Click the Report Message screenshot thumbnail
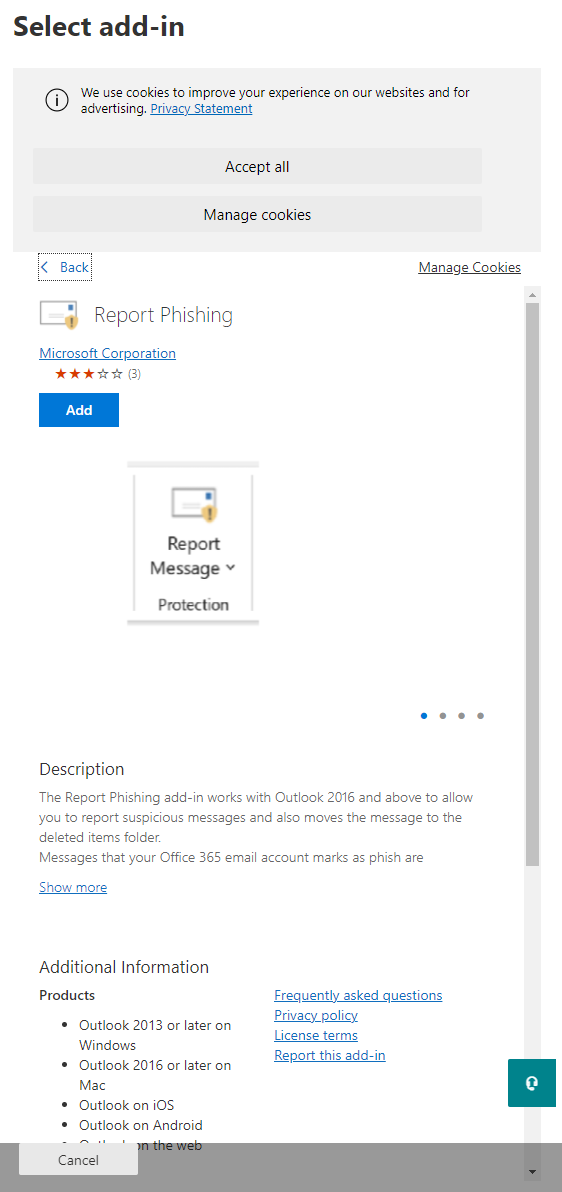The image size is (562, 1192). click(x=193, y=543)
